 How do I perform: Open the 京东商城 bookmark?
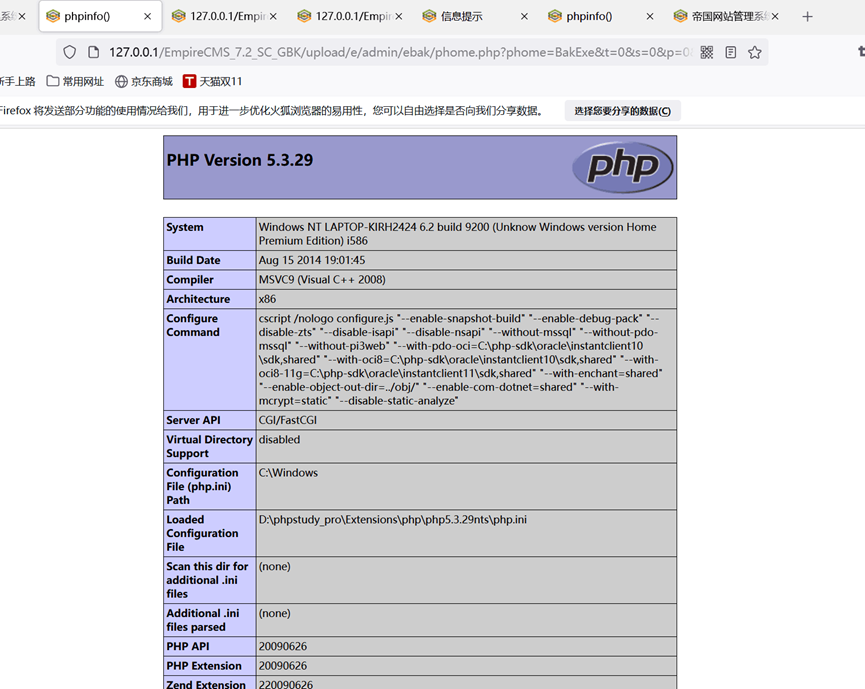[x=144, y=82]
